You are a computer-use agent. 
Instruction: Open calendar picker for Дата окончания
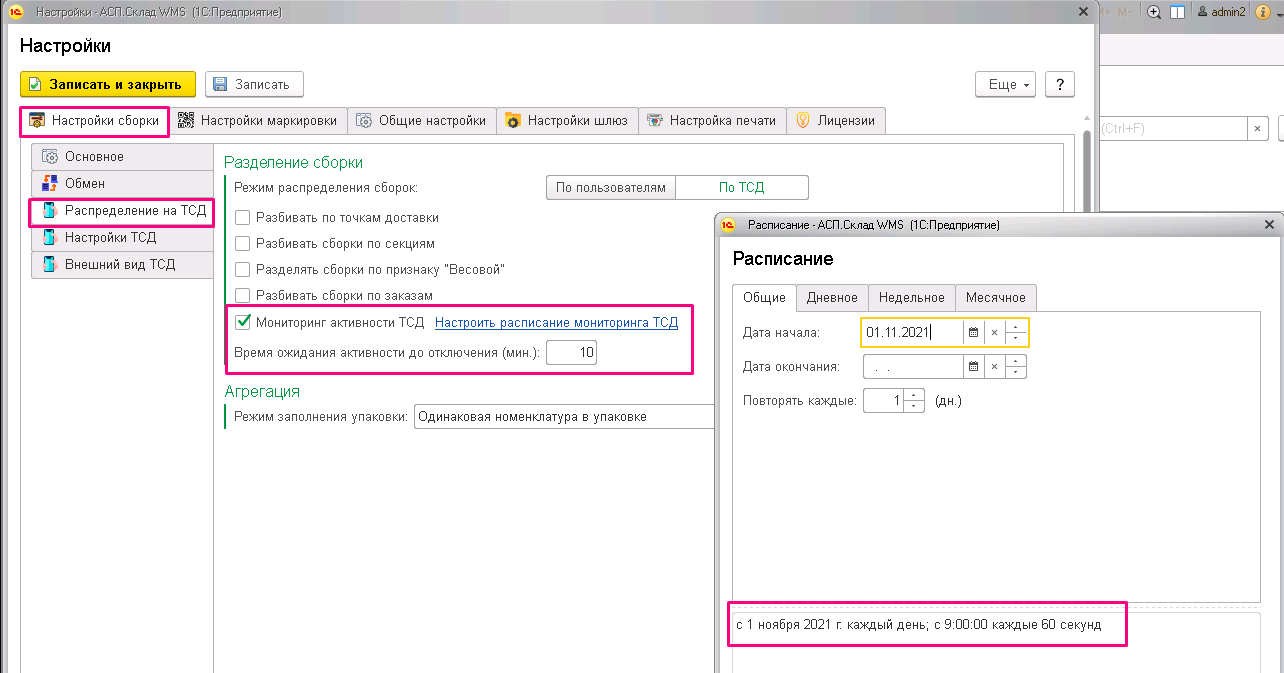pos(973,367)
